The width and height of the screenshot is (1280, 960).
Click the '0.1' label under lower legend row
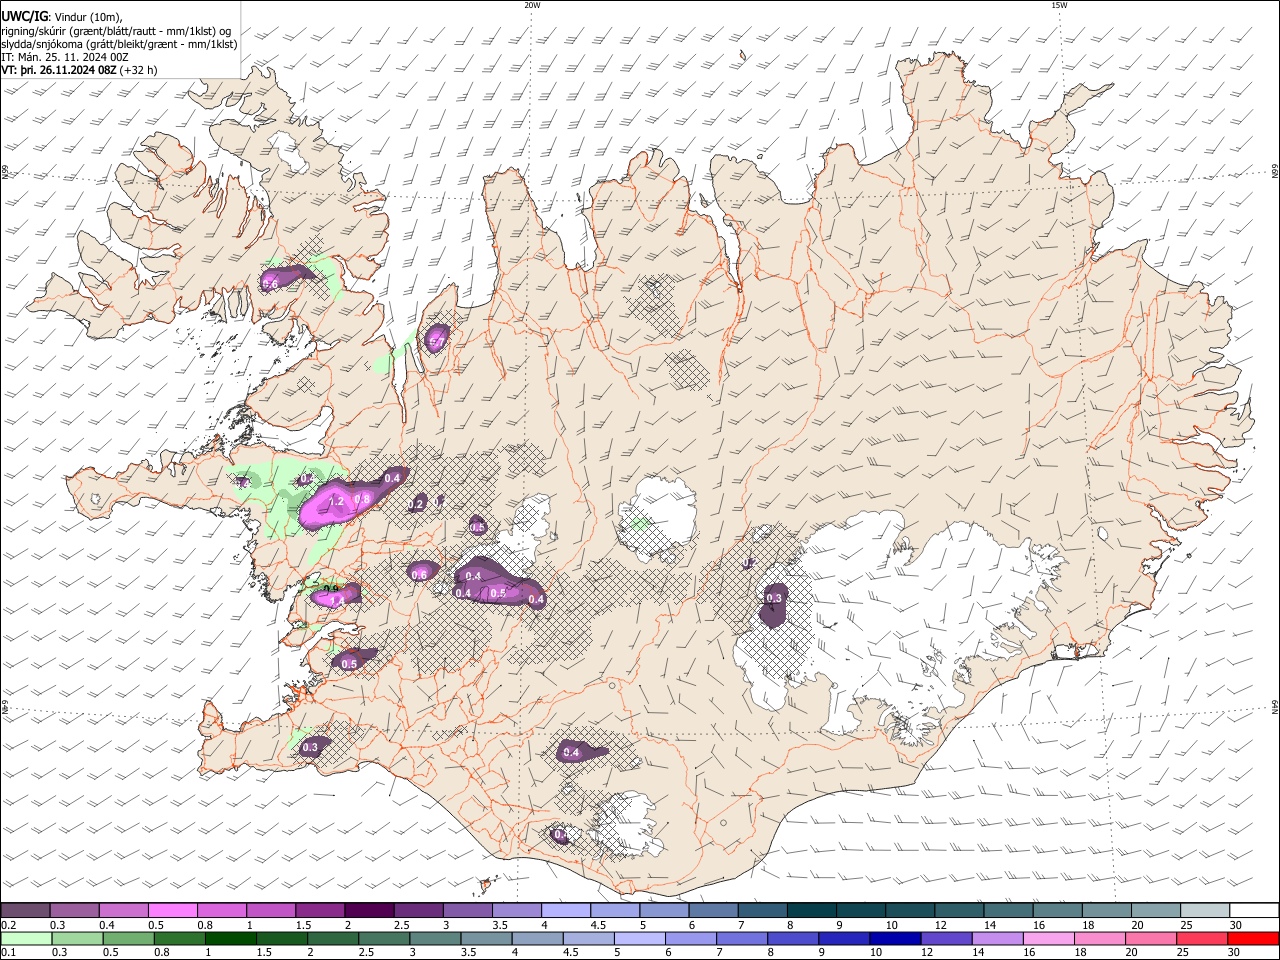tap(7, 953)
